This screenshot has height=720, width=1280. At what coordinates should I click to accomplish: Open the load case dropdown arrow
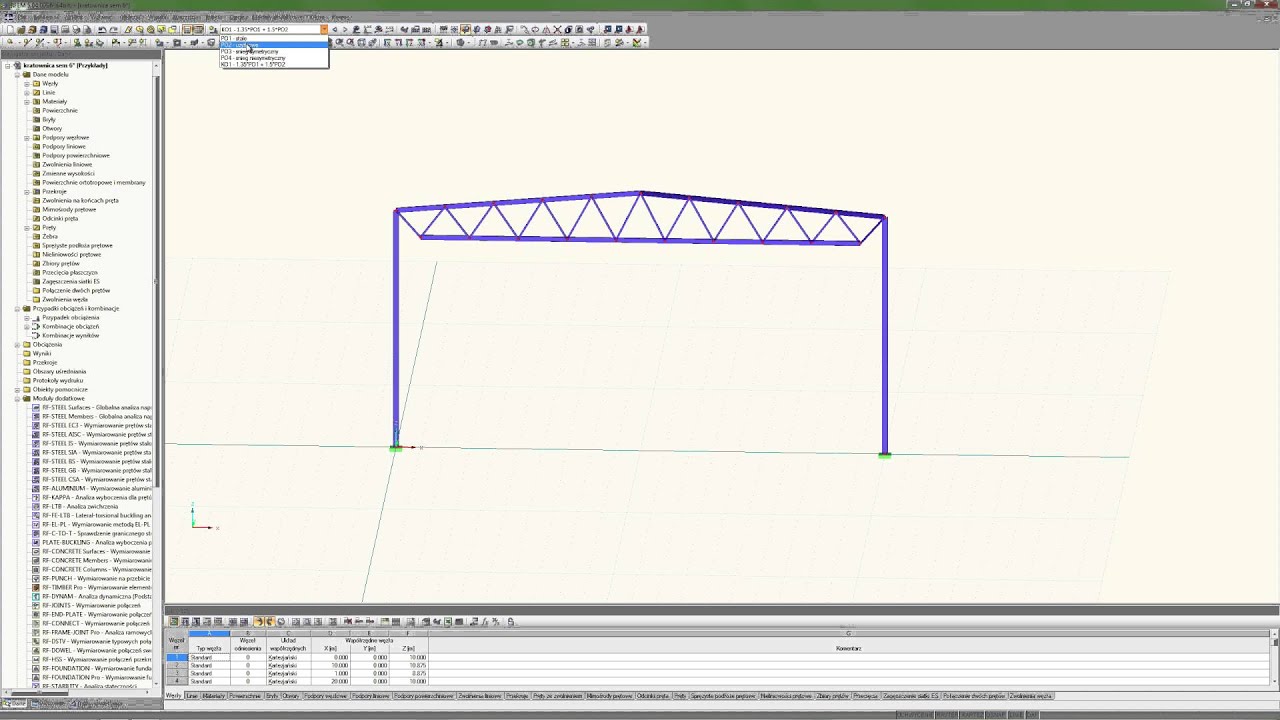pos(324,29)
